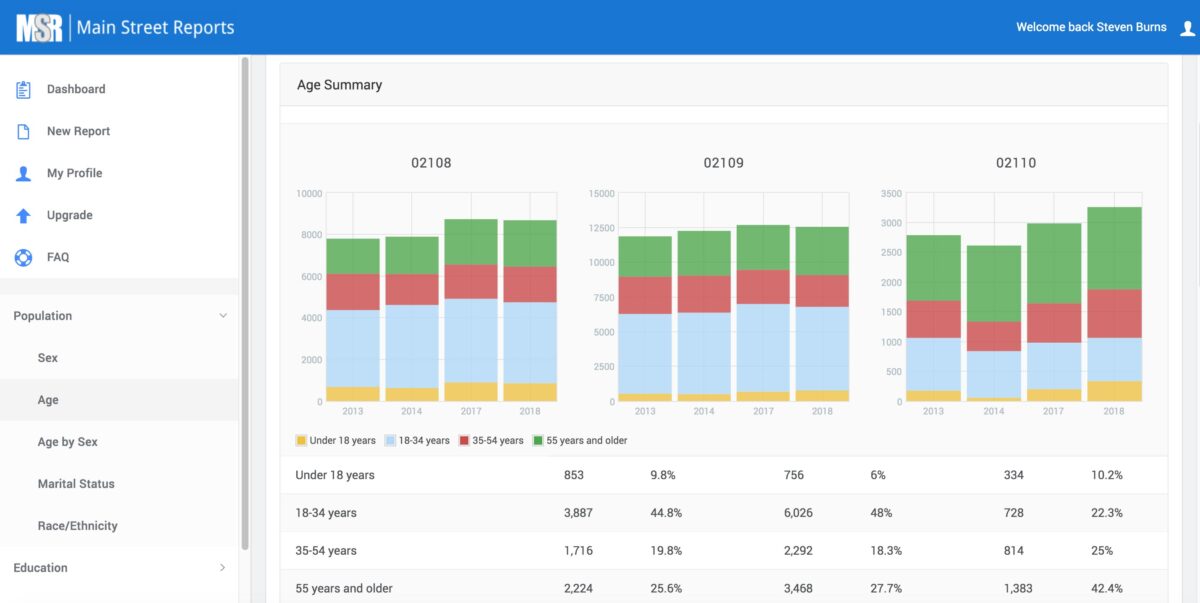Open the Sex submenu item

pos(48,358)
